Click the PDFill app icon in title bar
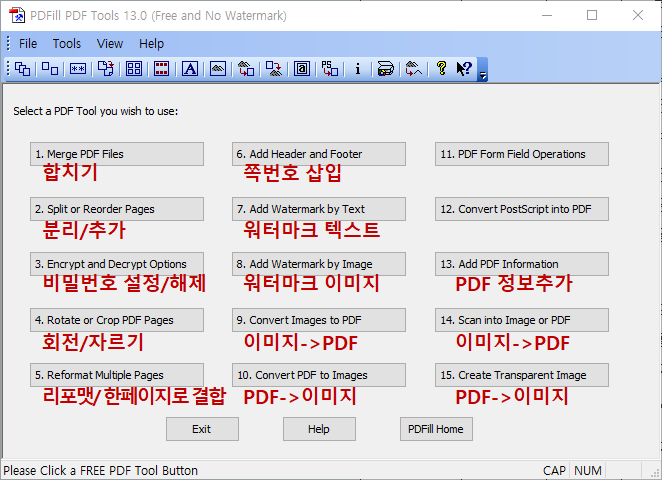Viewport: 662px width, 480px height. pos(17,16)
